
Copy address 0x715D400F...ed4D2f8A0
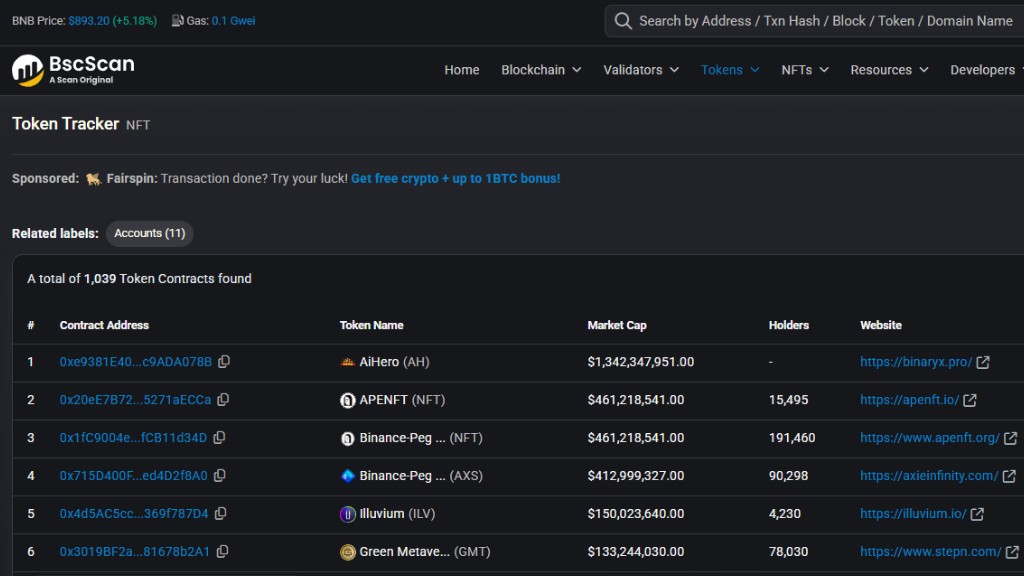point(220,475)
